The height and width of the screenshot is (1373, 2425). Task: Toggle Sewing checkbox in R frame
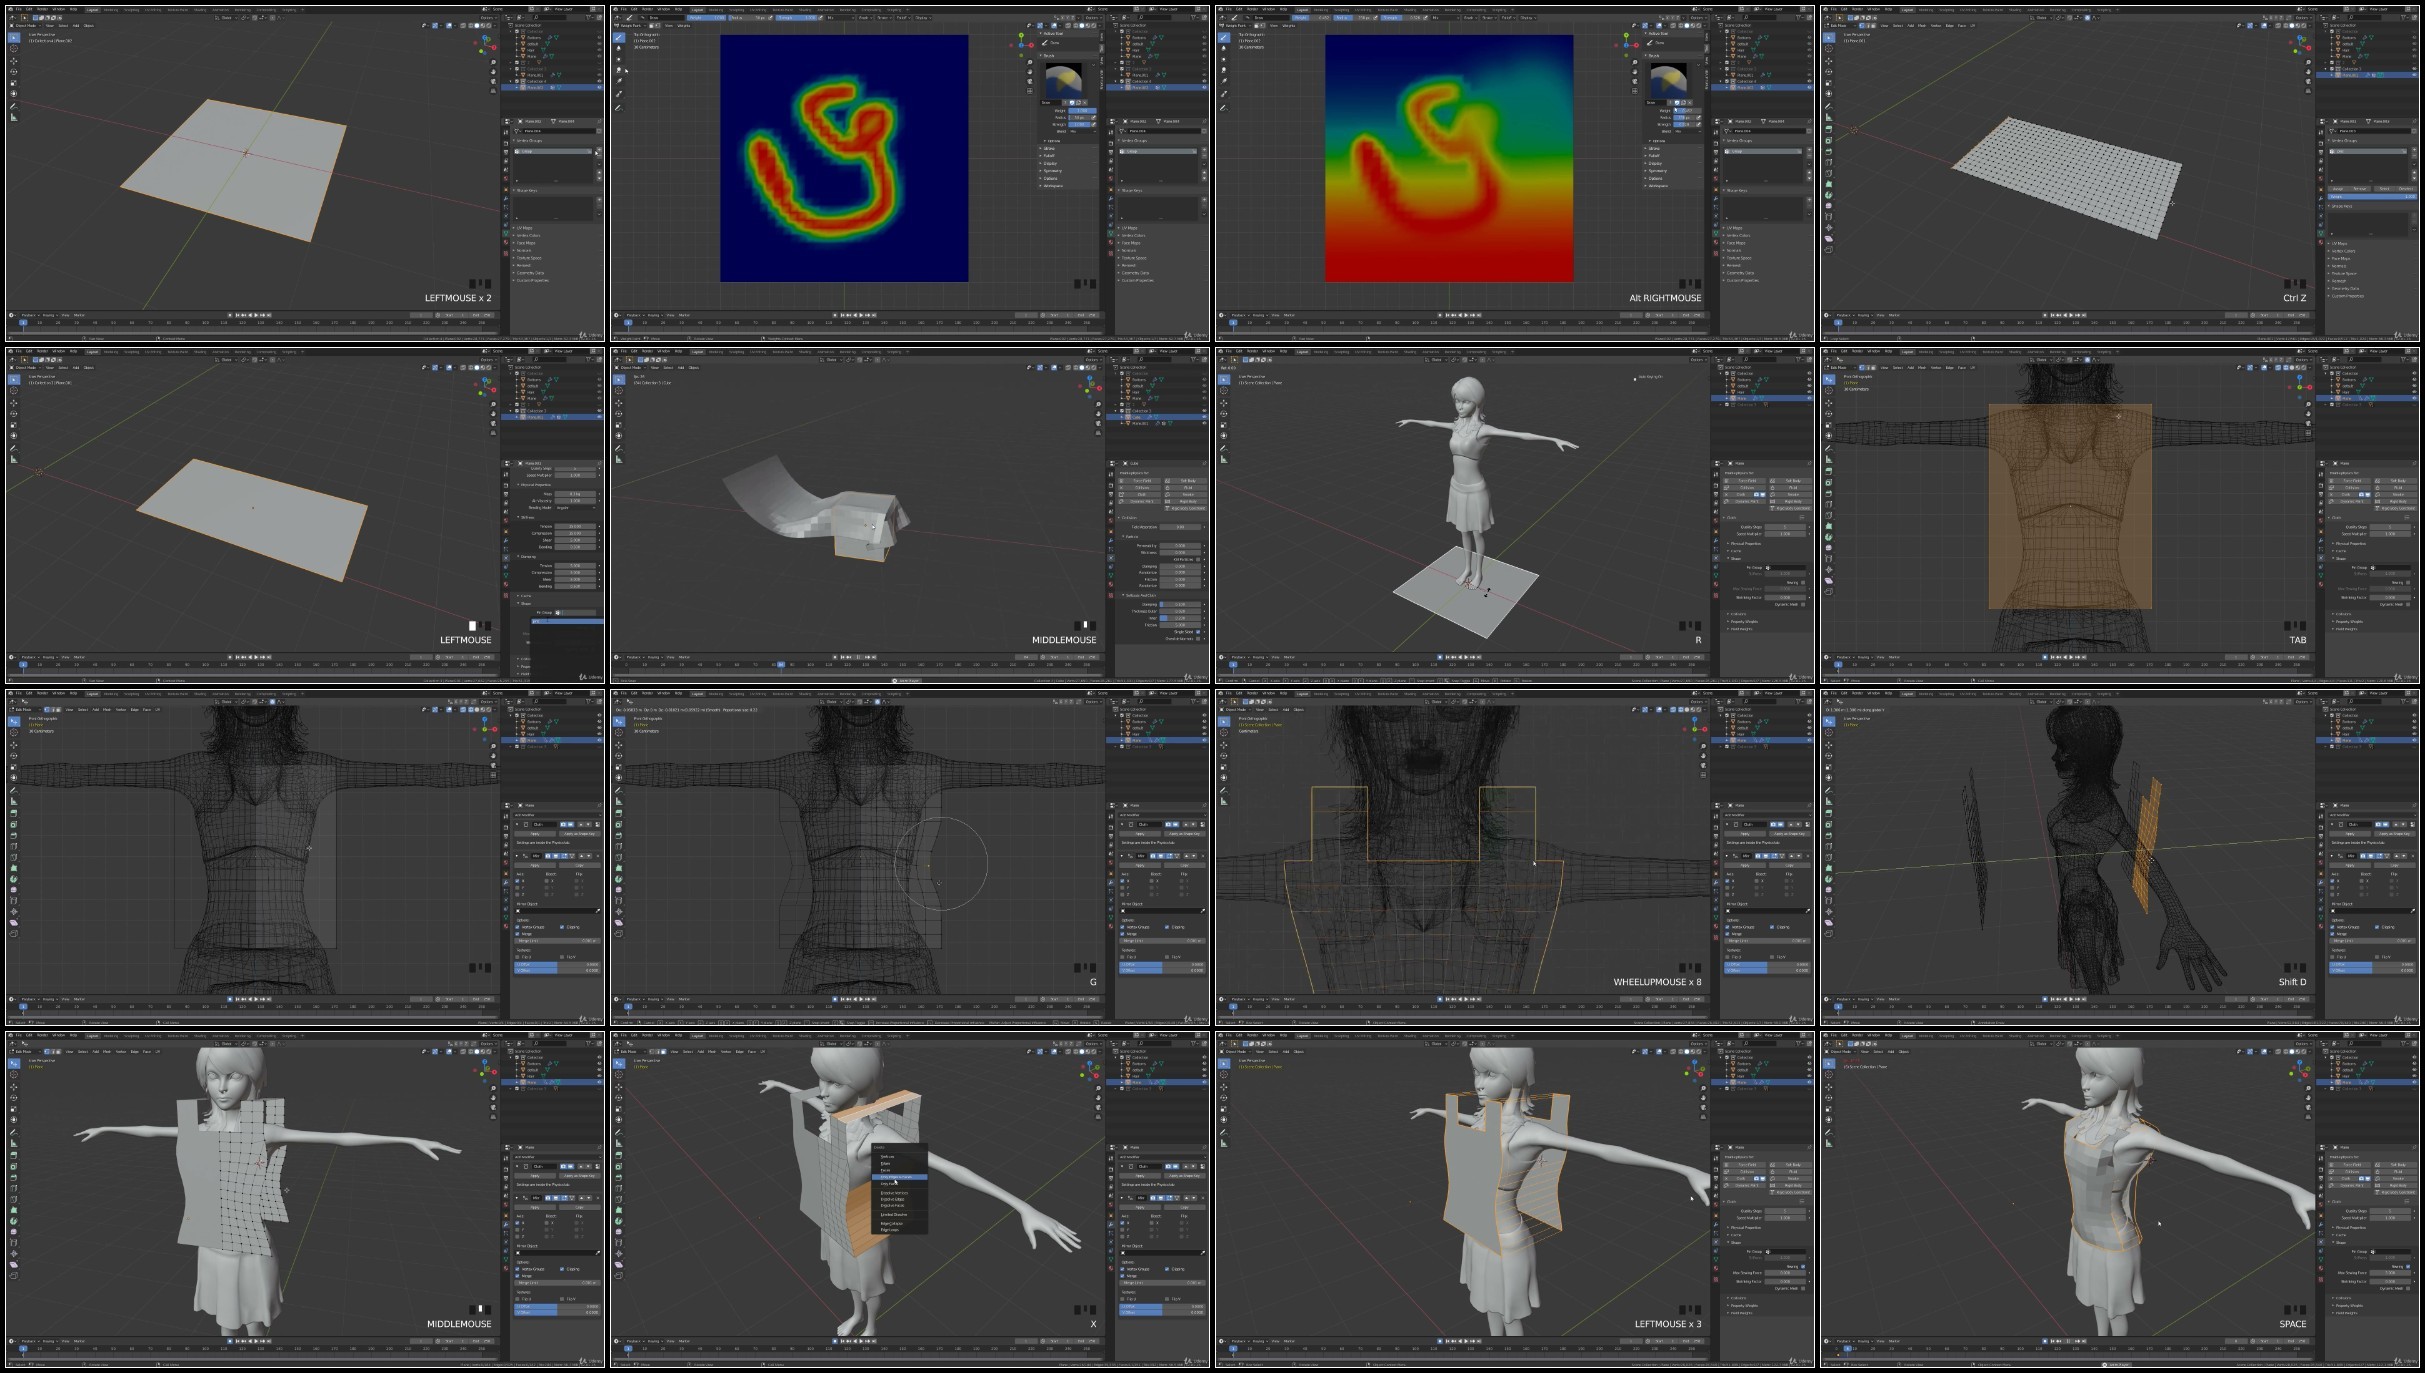[1803, 582]
